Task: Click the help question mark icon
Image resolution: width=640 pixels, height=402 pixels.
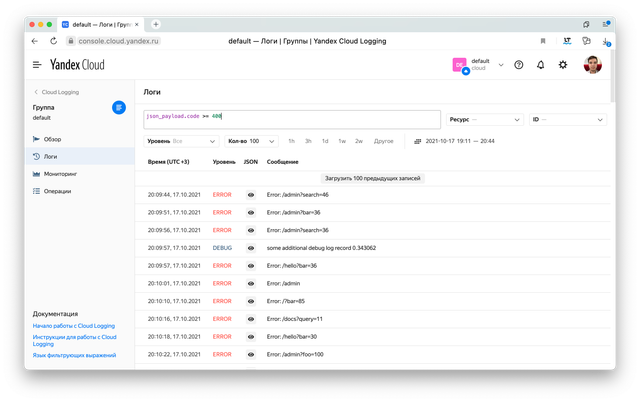Action: click(518, 65)
